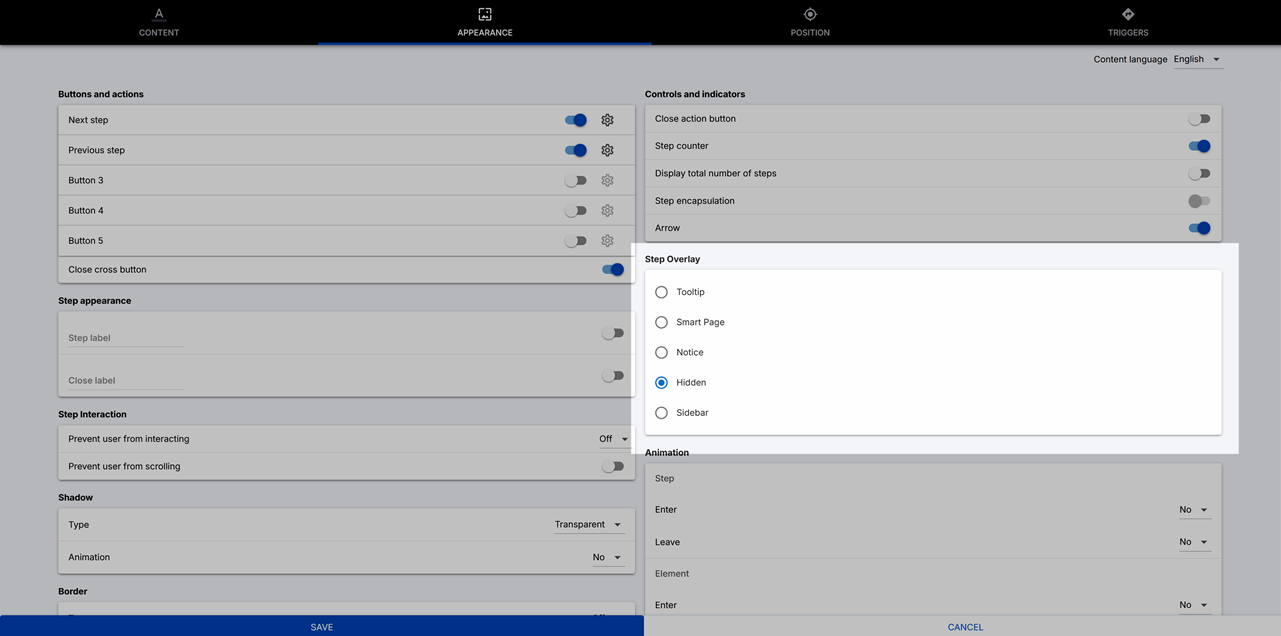This screenshot has width=1281, height=636.
Task: Turn on Display total number of steps
Action: pyautogui.click(x=1198, y=174)
